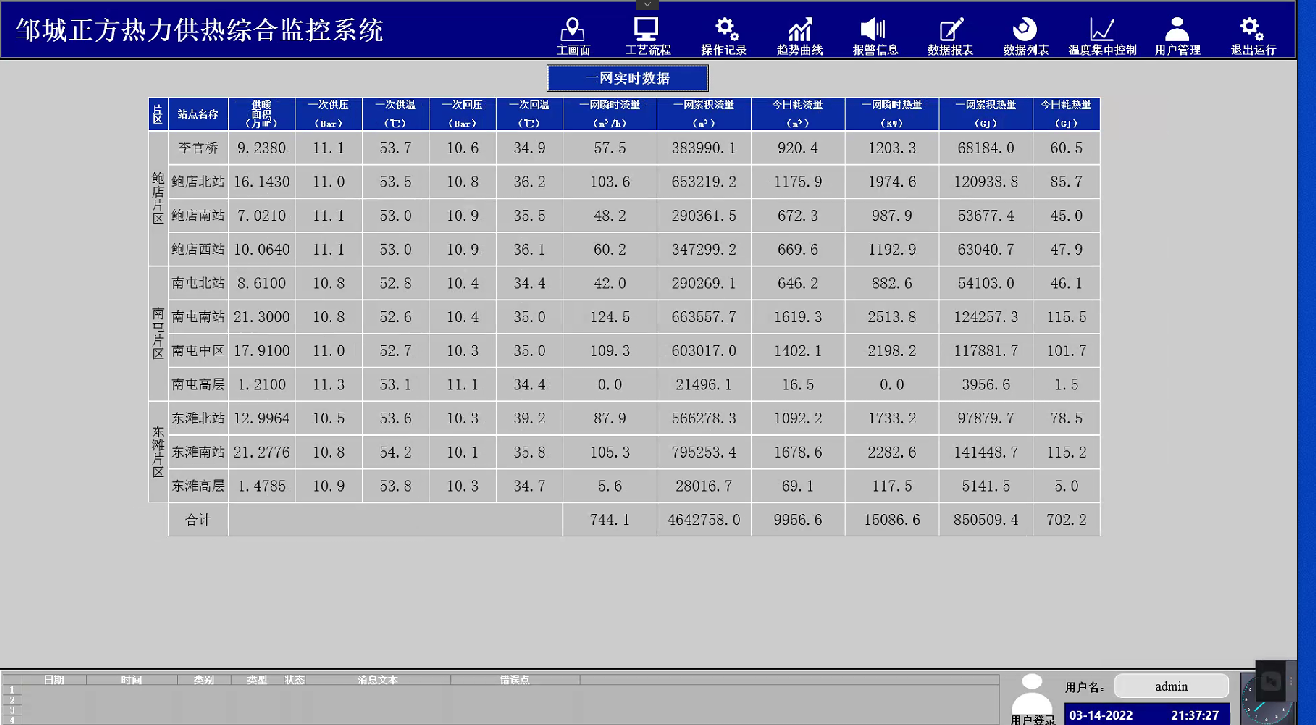1316x725 pixels.
Task: Click 东滩南站 cumulative heat value 141448.7
Action: (x=986, y=453)
